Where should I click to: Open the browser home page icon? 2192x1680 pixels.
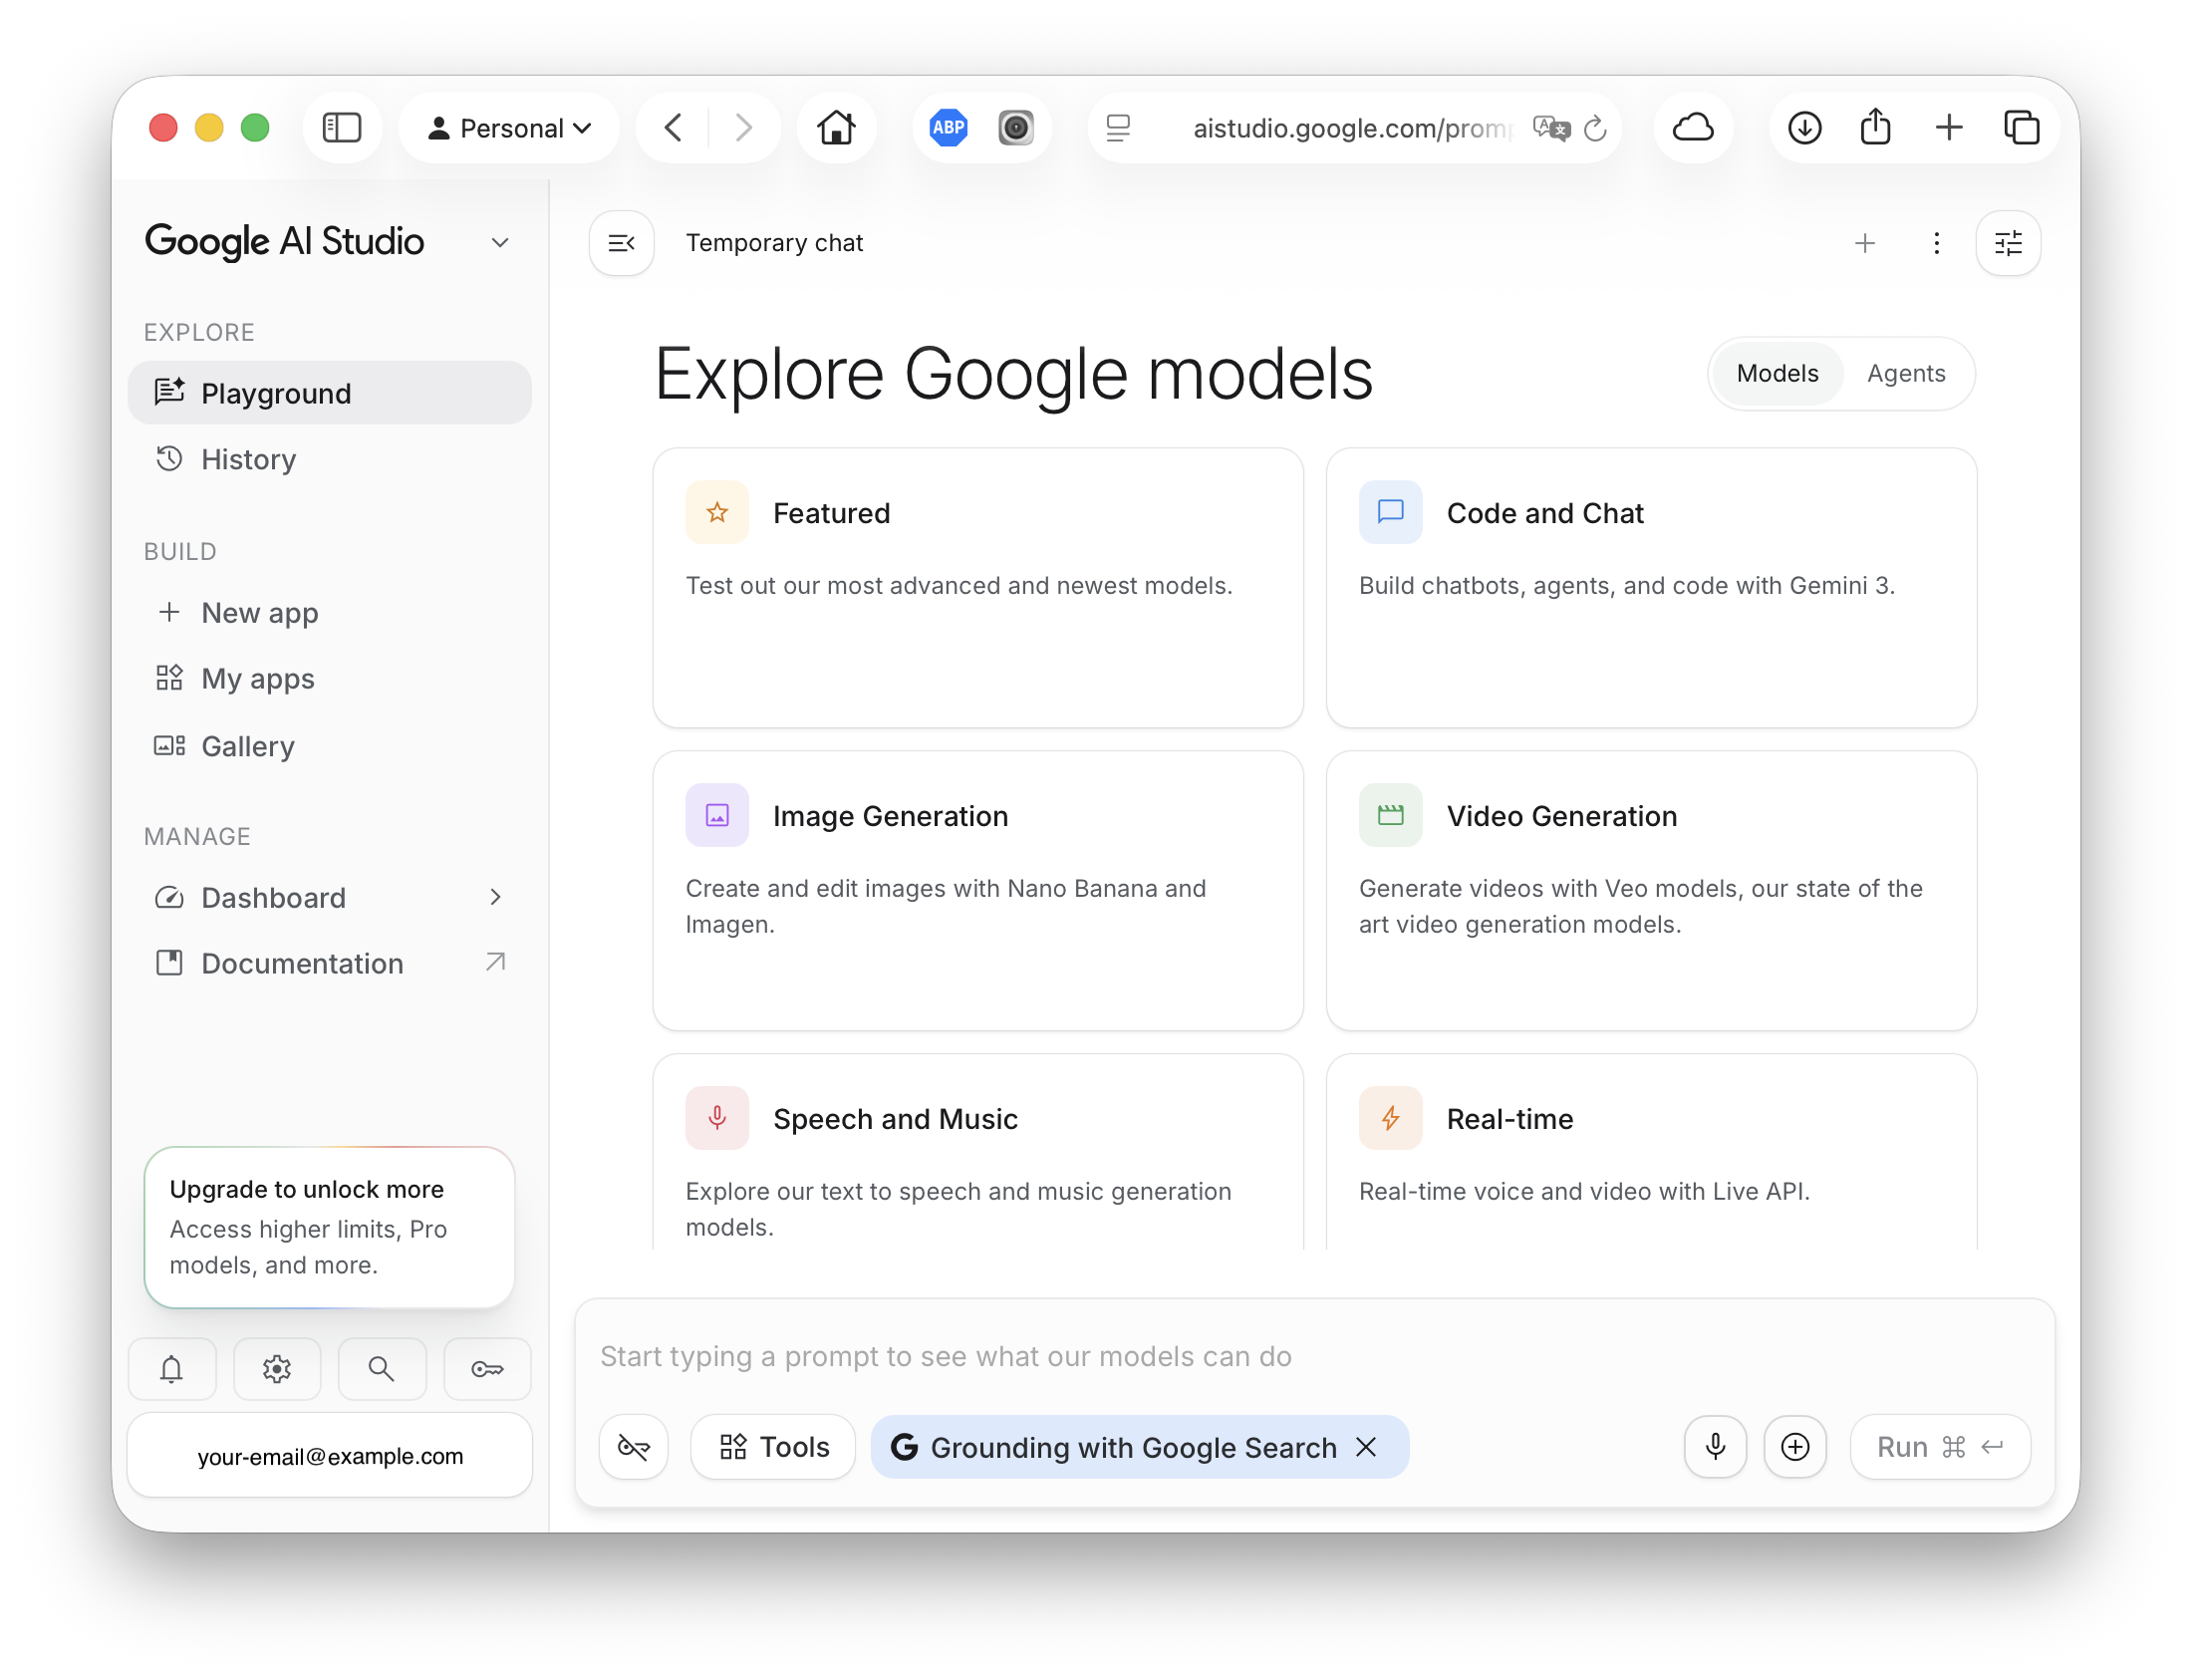tap(836, 128)
